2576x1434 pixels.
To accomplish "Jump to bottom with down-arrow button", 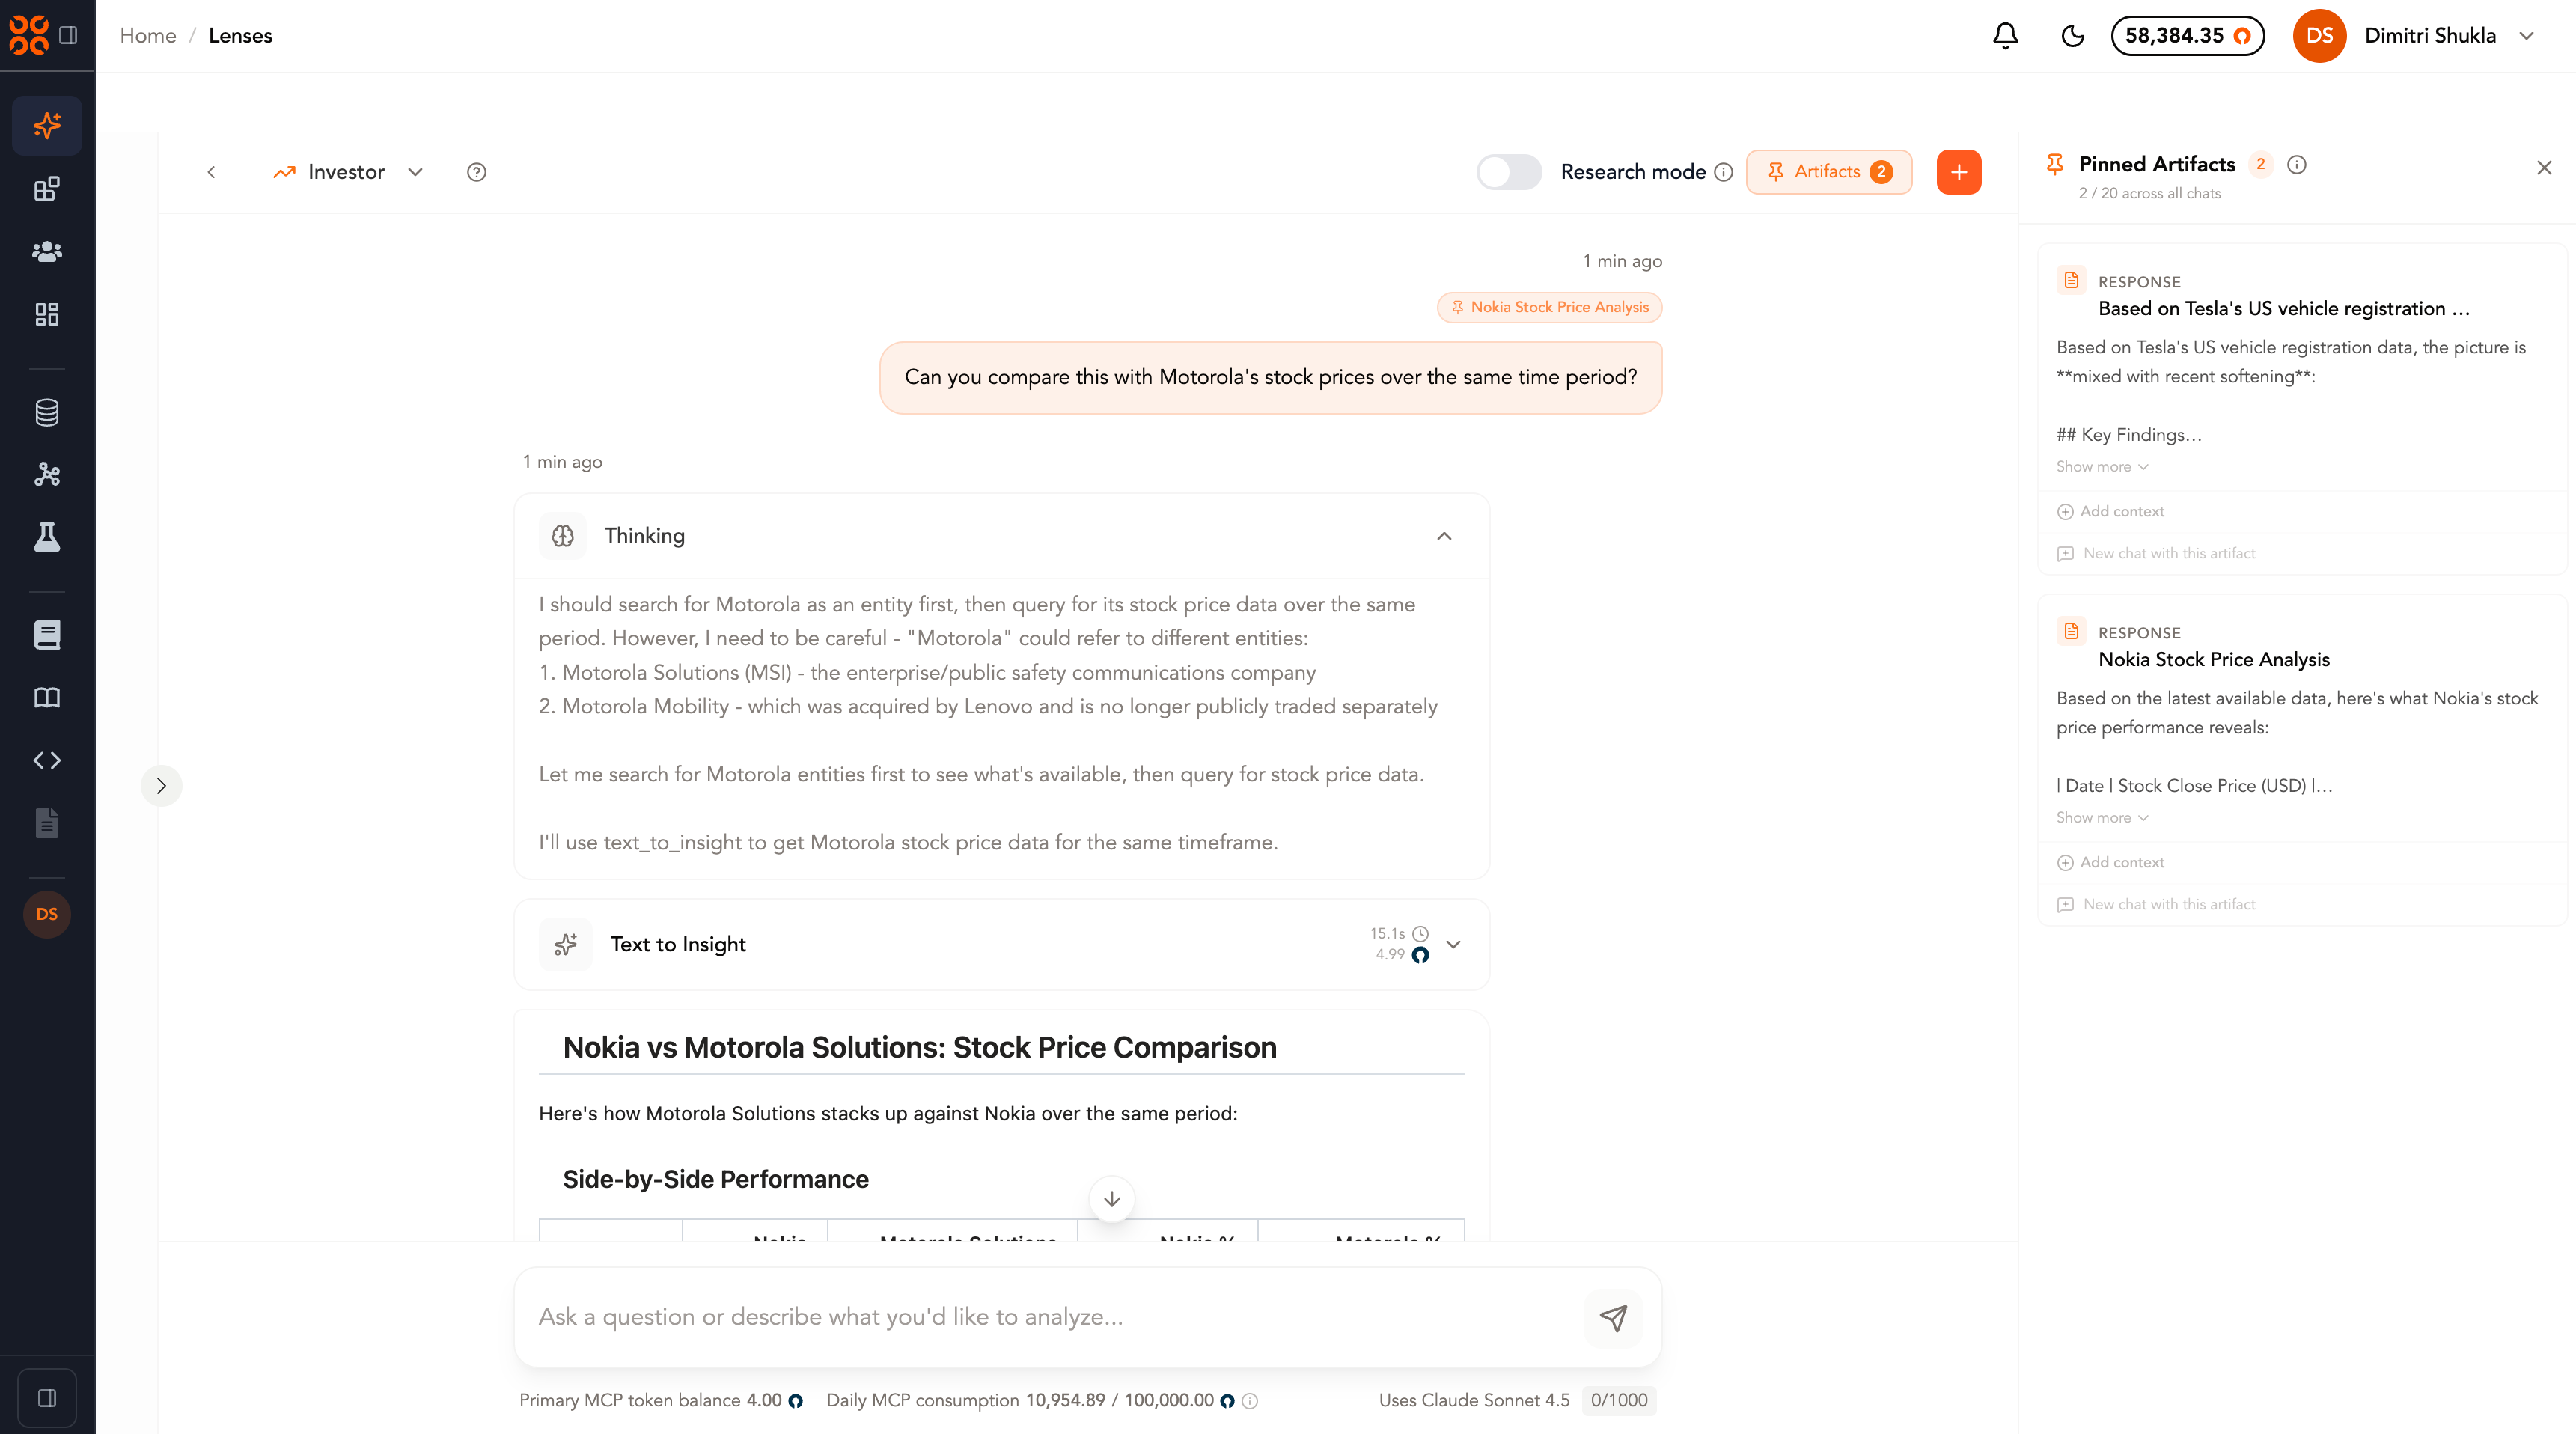I will coord(1111,1199).
